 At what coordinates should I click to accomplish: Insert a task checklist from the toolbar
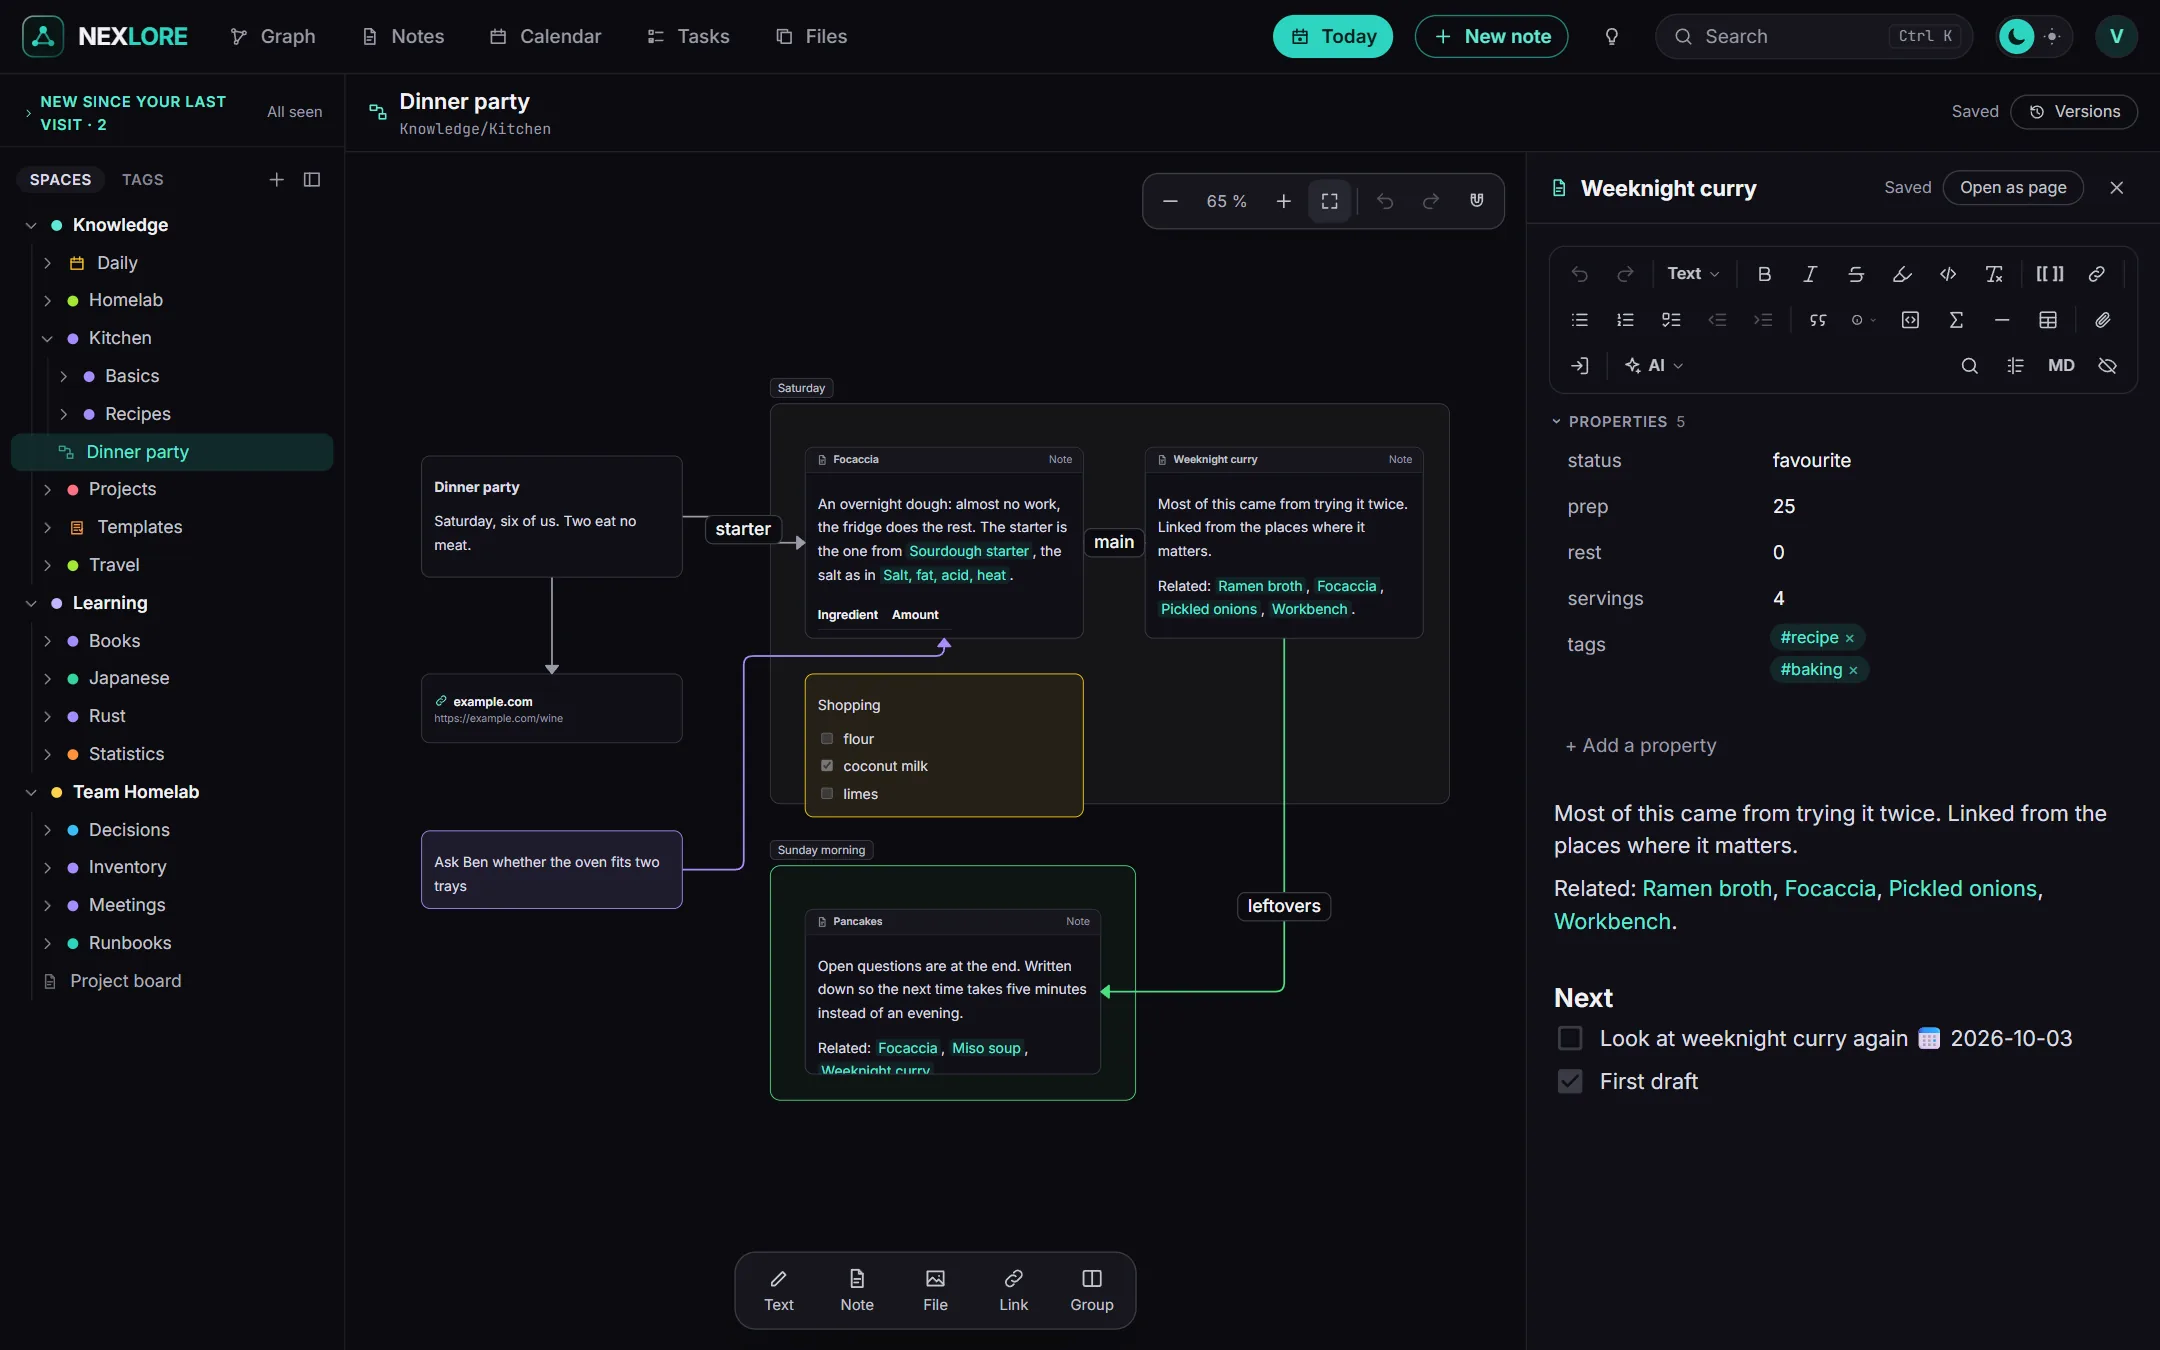[1671, 320]
